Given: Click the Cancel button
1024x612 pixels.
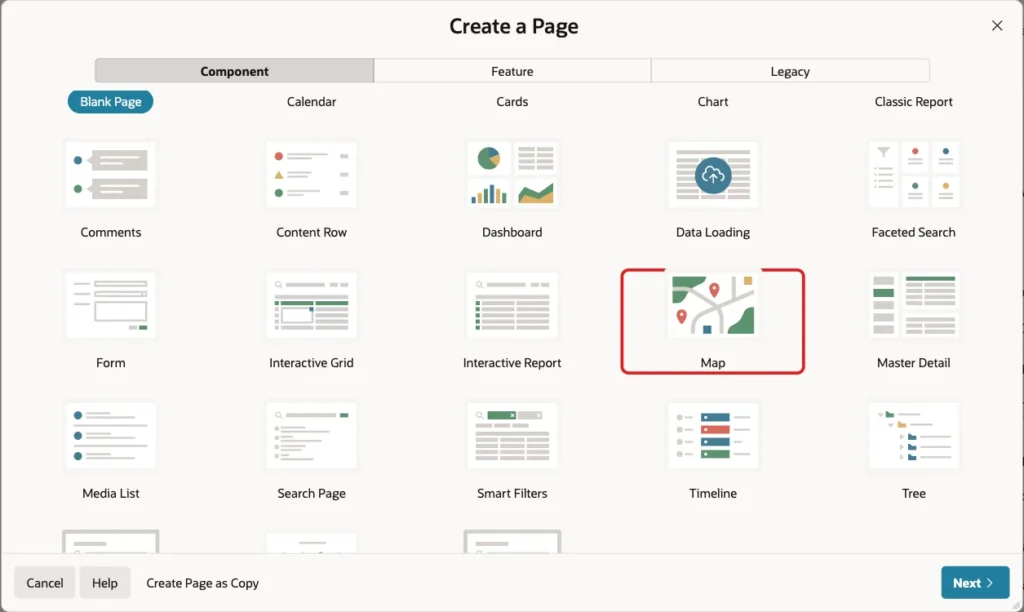Looking at the screenshot, I should click(44, 583).
